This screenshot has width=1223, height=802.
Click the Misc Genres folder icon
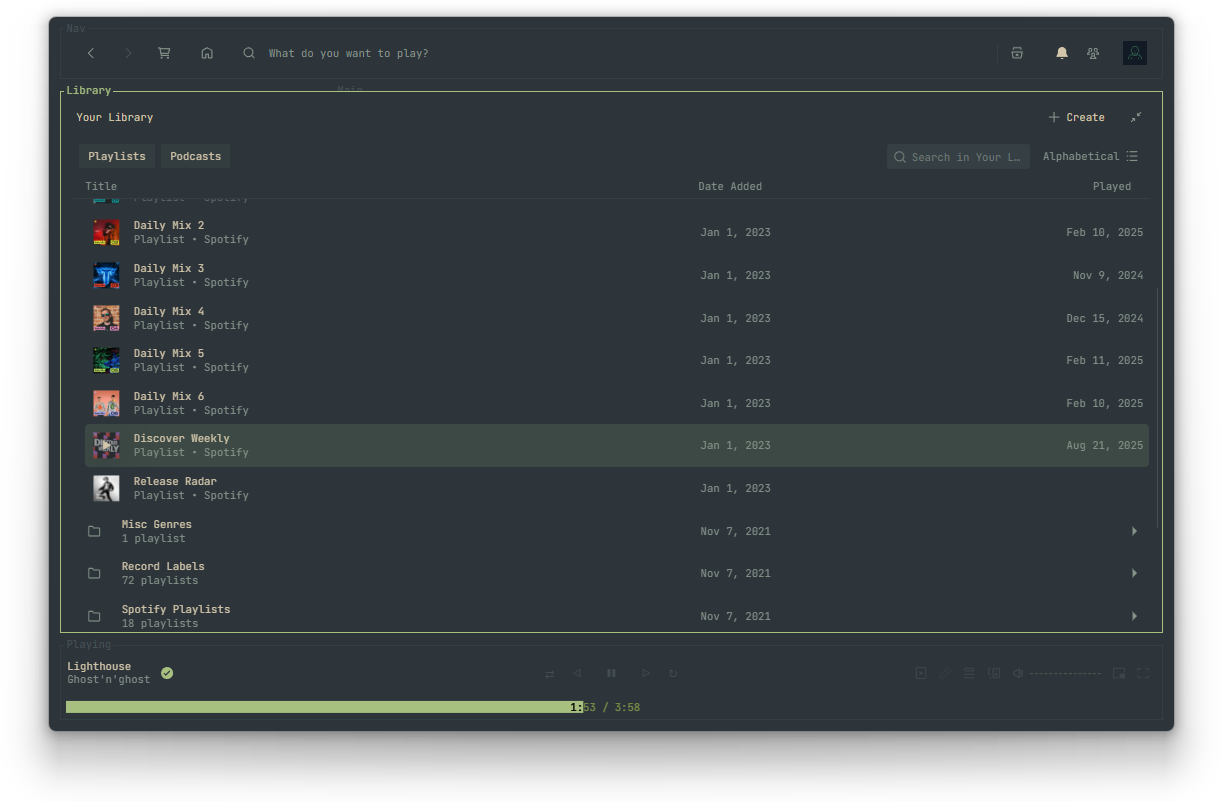click(x=94, y=531)
